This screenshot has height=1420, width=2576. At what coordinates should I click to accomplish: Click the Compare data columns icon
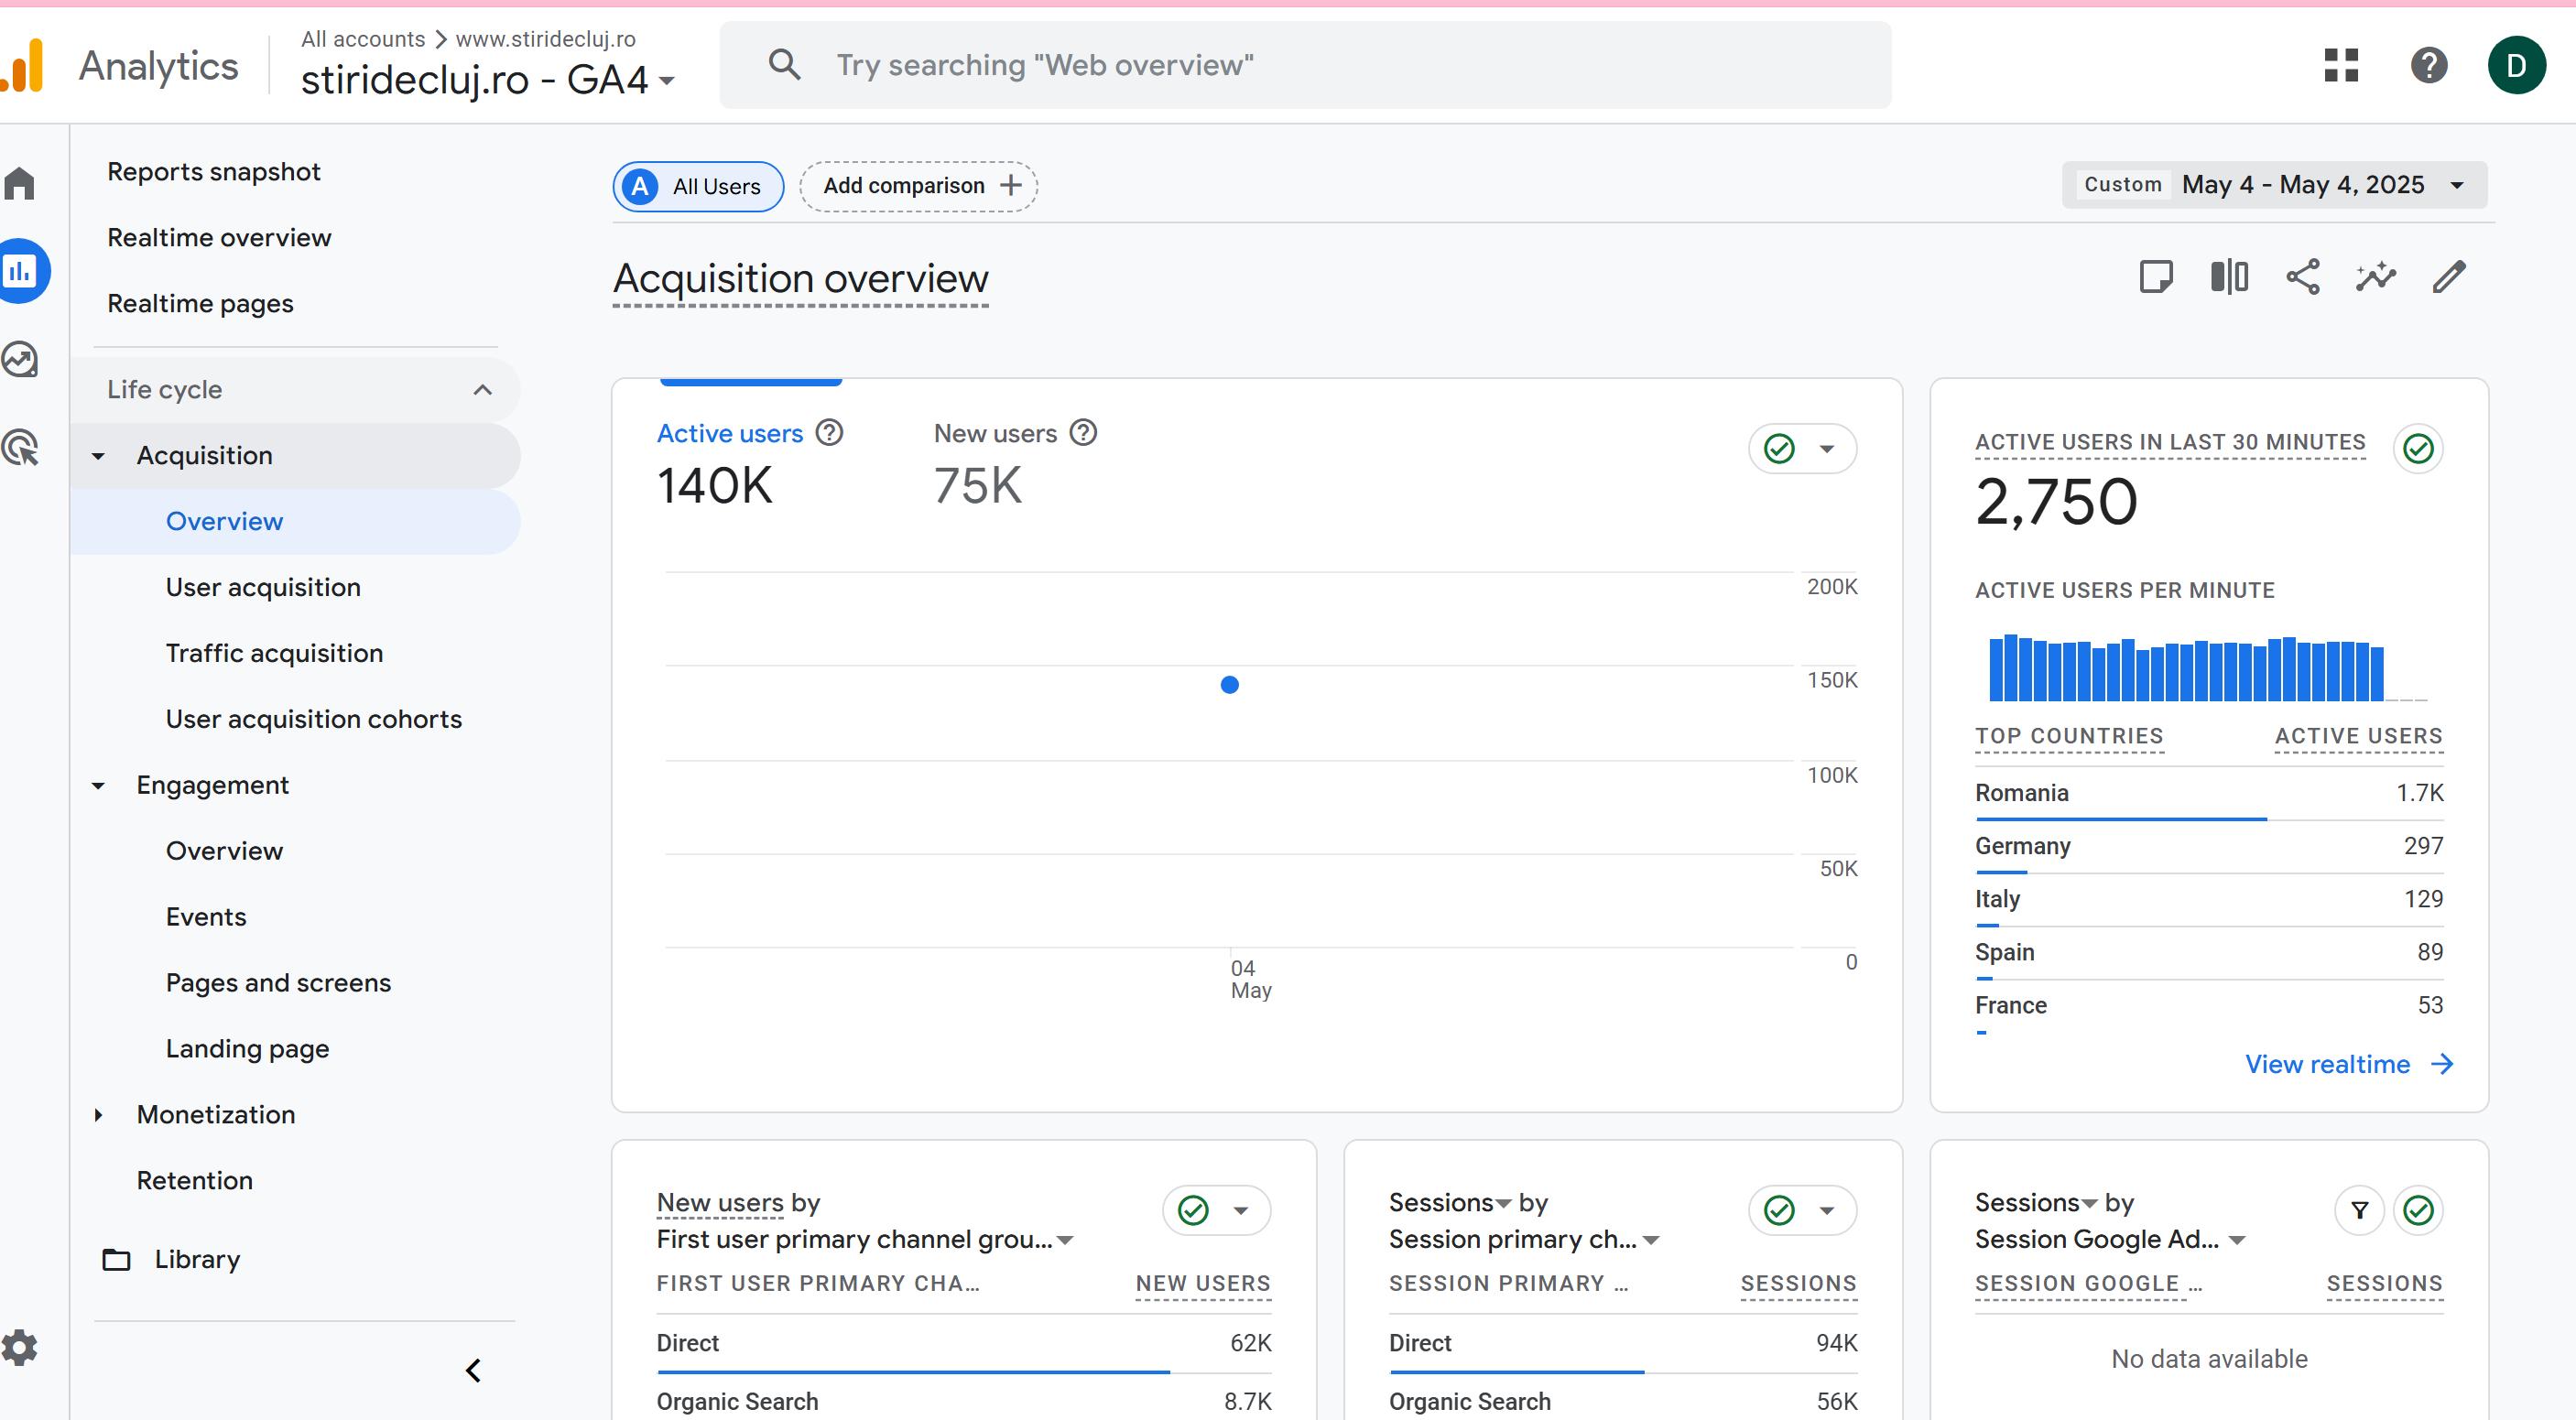2229,277
